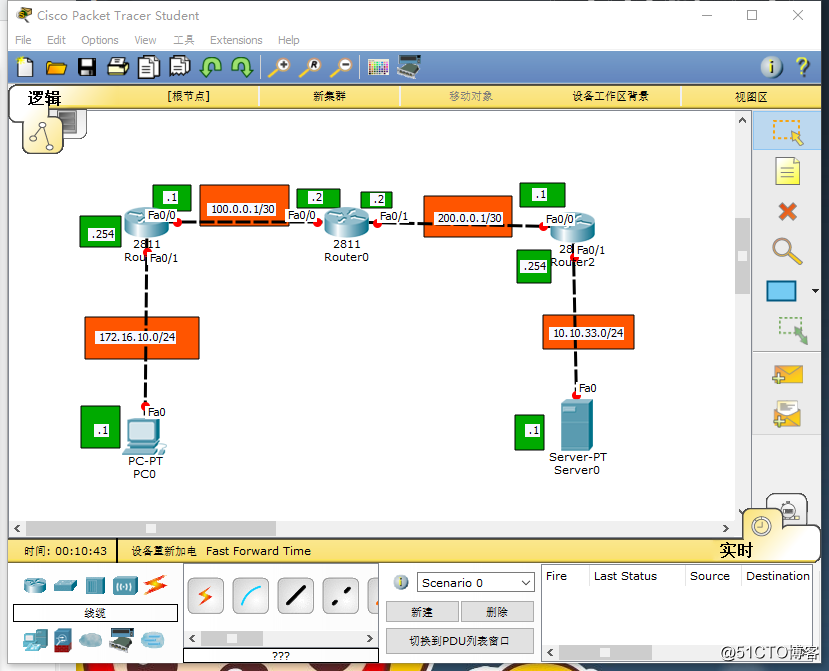Image resolution: width=829 pixels, height=671 pixels.
Task: Switch to the 实时 realtime mode tab
Action: pos(735,550)
